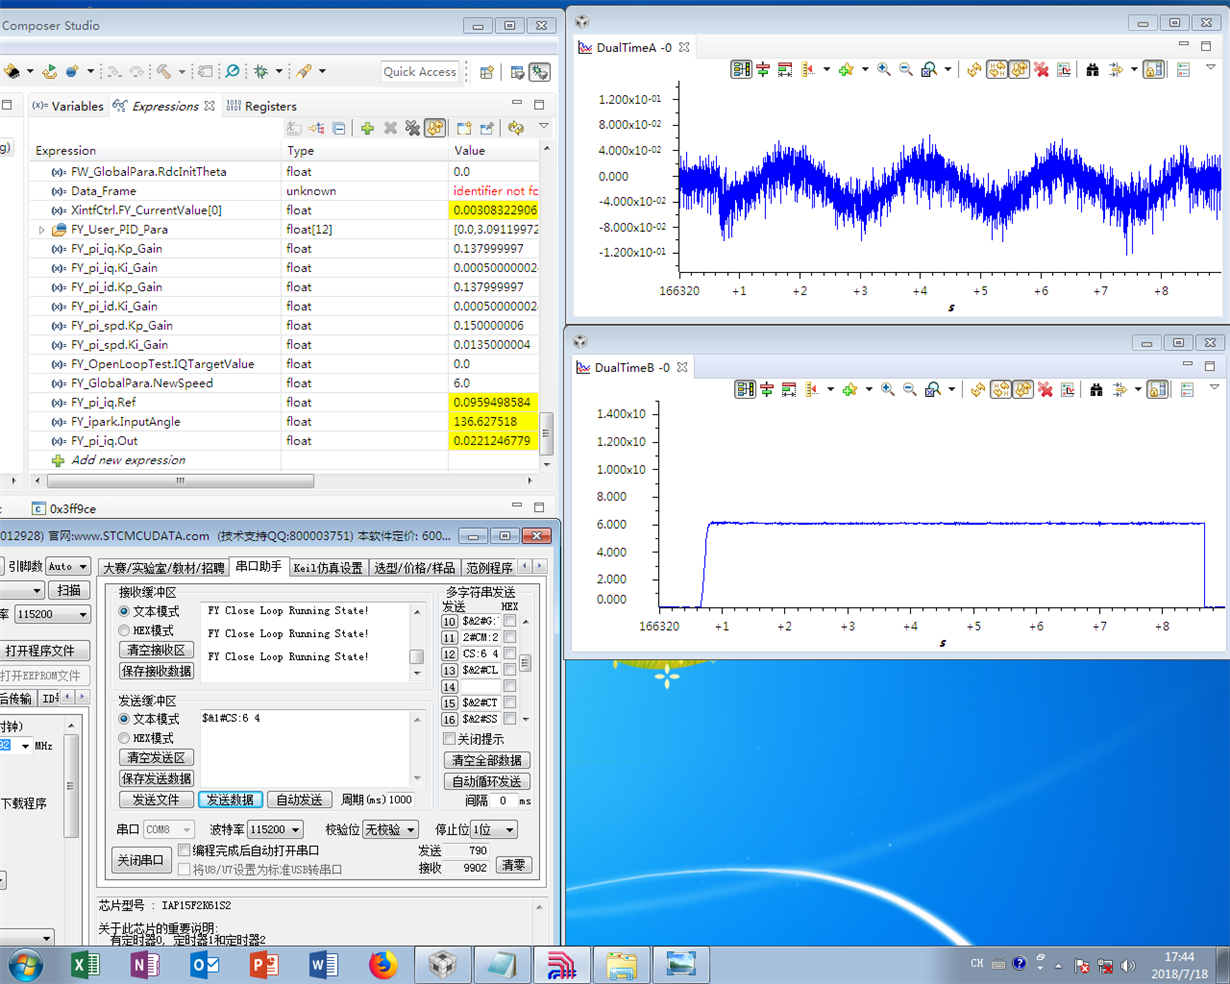This screenshot has height=984, width=1230.
Task: Check 编程完成后自动打开串口 option
Action: (184, 850)
